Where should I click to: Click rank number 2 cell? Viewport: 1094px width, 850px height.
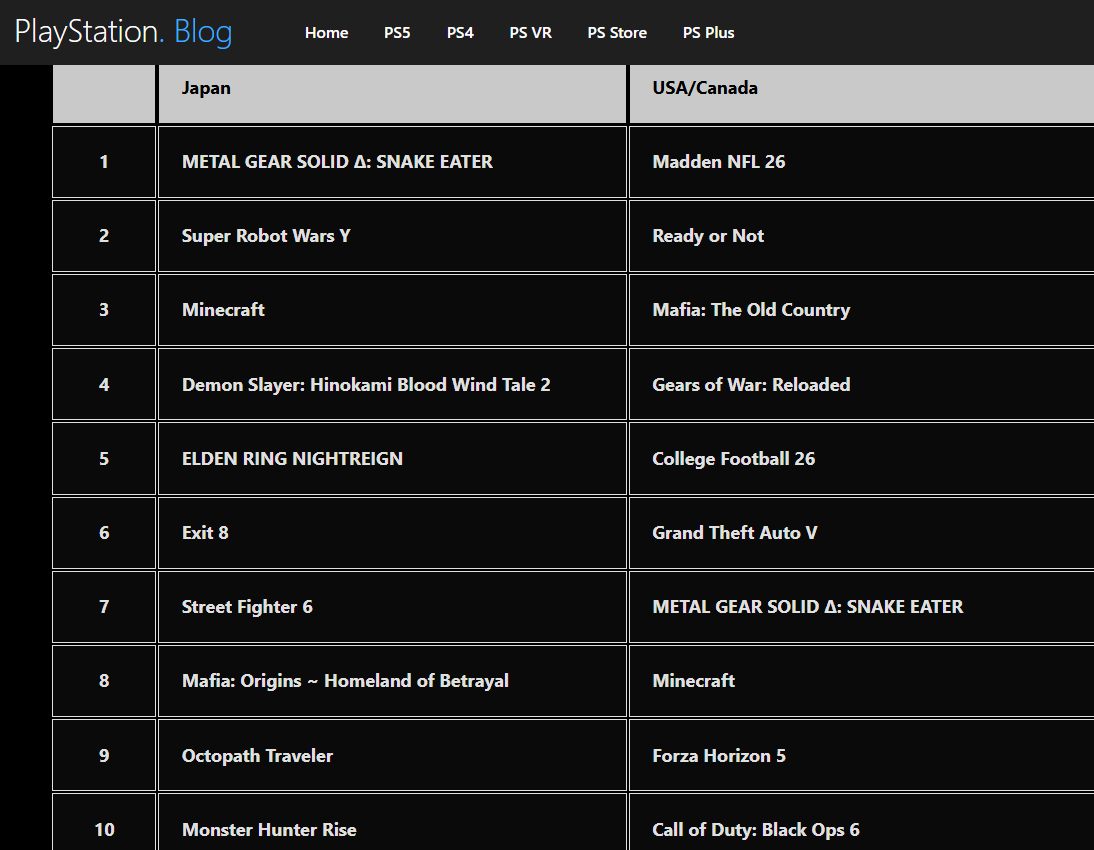(104, 236)
